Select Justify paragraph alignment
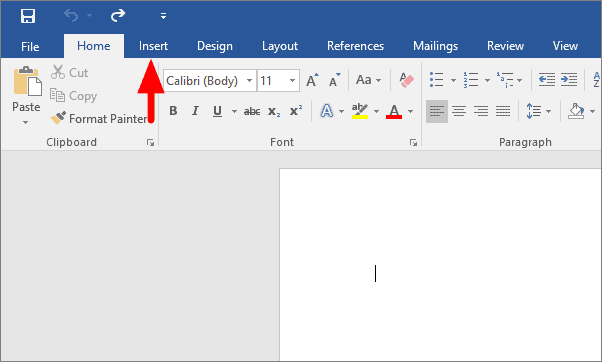The width and height of the screenshot is (602, 362). point(503,111)
